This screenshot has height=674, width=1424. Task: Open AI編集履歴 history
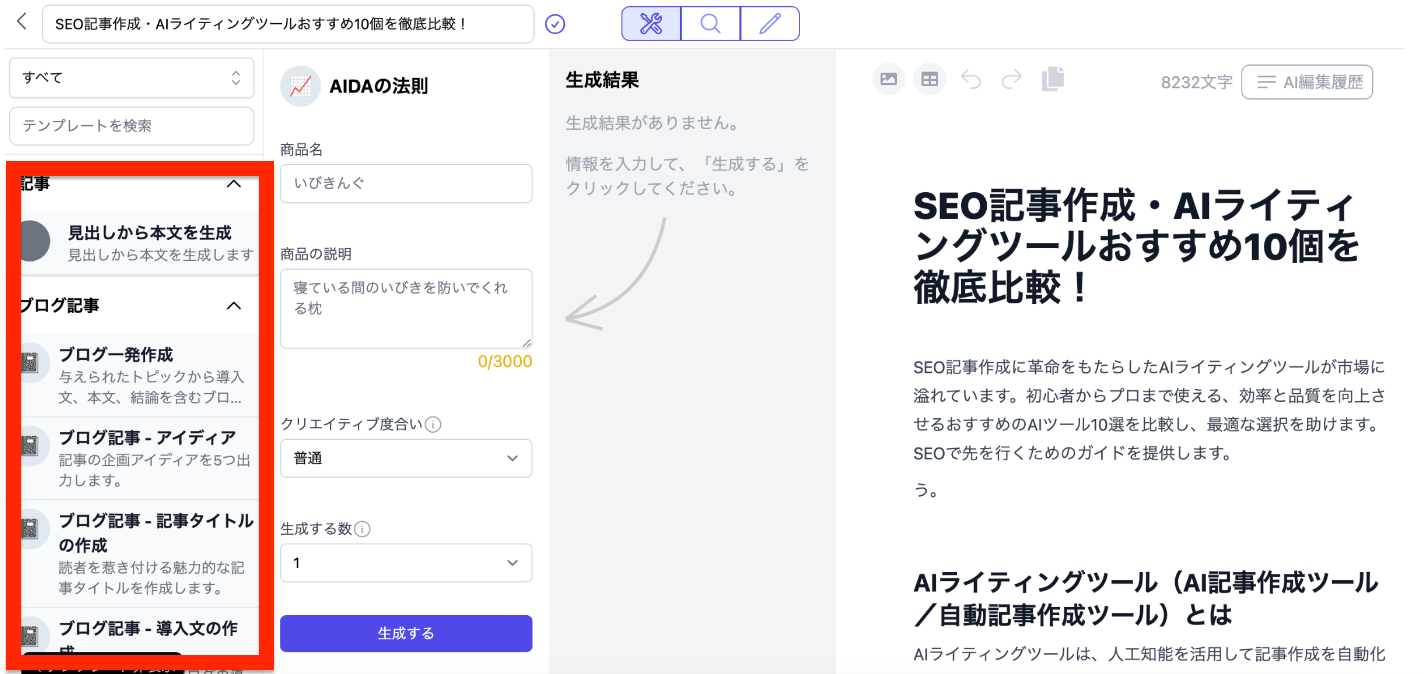pos(1307,82)
